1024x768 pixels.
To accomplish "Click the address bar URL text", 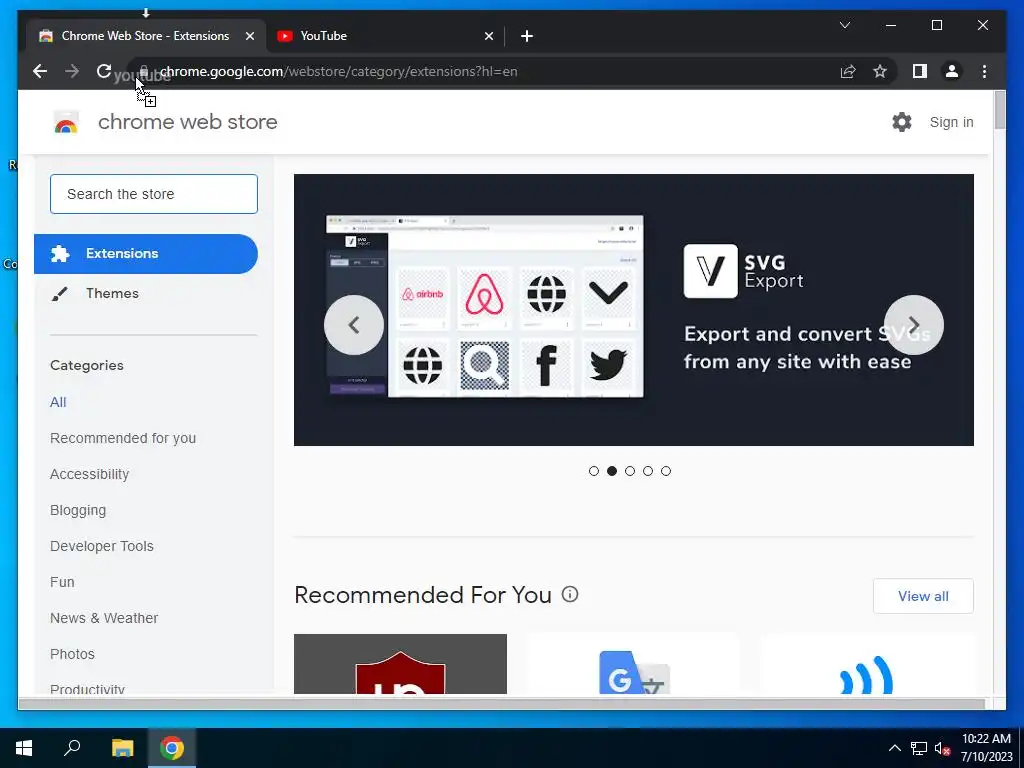I will [339, 71].
